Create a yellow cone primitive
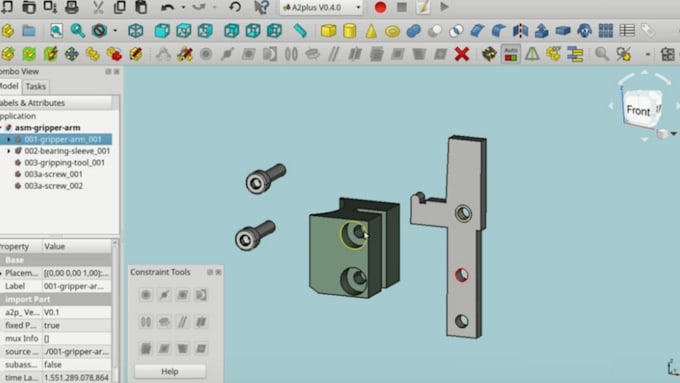Image resolution: width=680 pixels, height=383 pixels. 371,31
